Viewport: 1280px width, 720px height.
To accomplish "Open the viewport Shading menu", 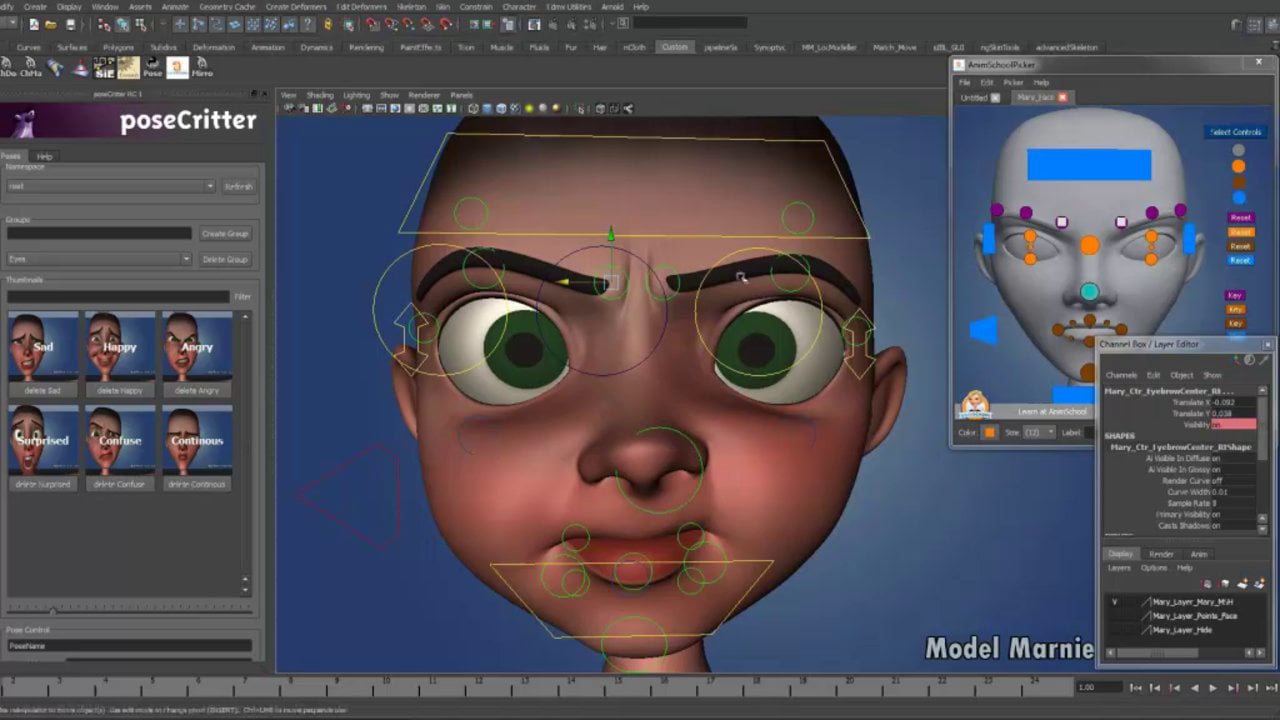I will 320,95.
